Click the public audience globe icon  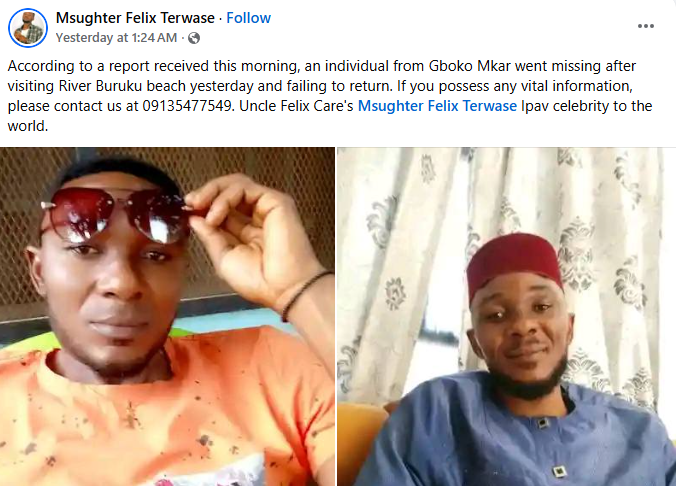coord(194,38)
